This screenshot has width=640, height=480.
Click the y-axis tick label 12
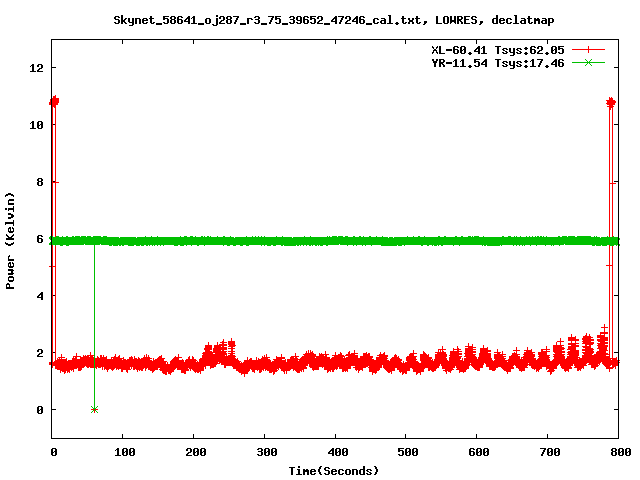pyautogui.click(x=36, y=68)
